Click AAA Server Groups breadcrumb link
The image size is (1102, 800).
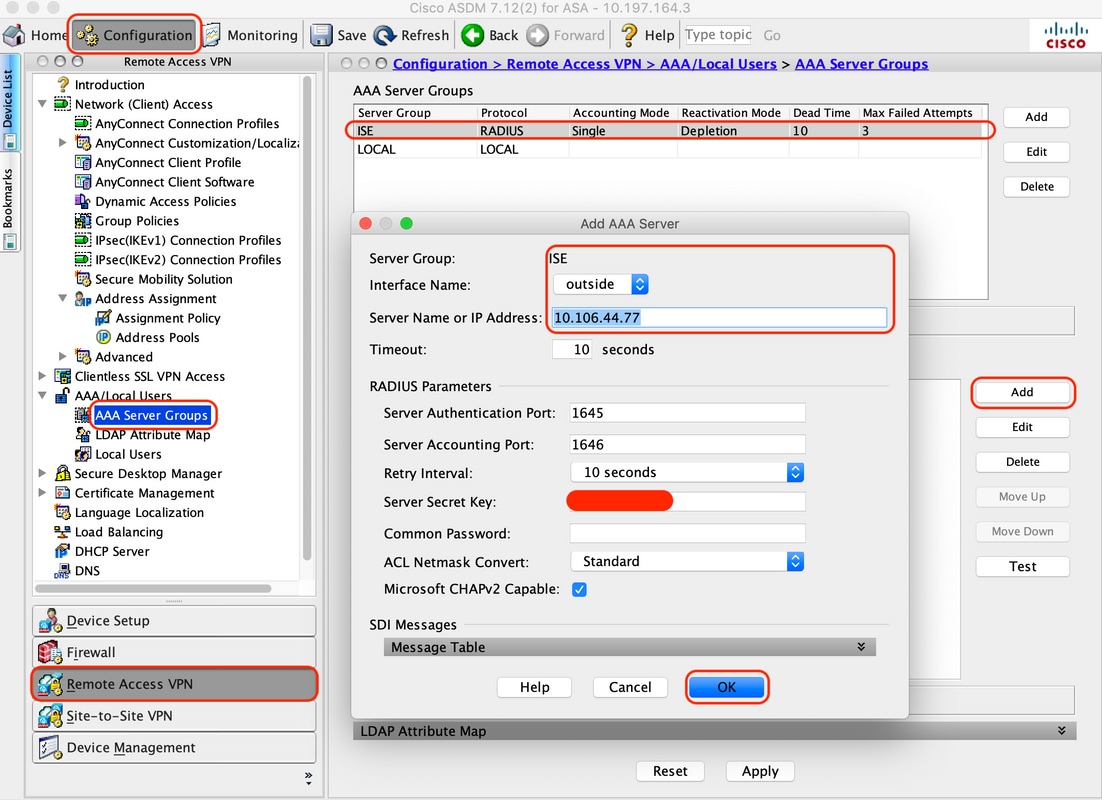862,64
